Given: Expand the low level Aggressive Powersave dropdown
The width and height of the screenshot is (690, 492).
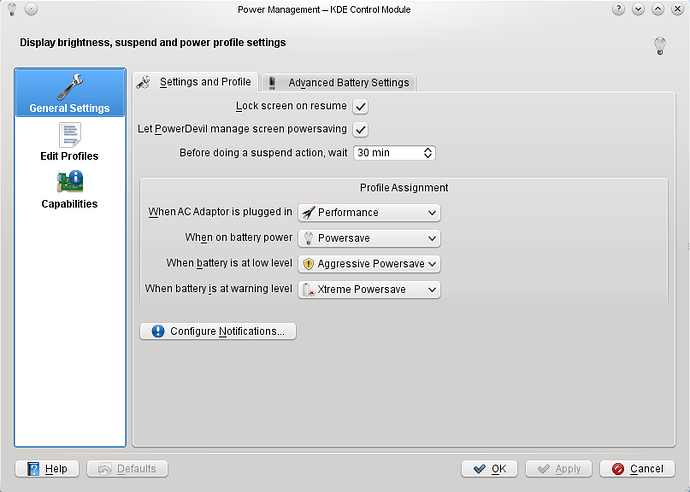Looking at the screenshot, I should point(369,264).
